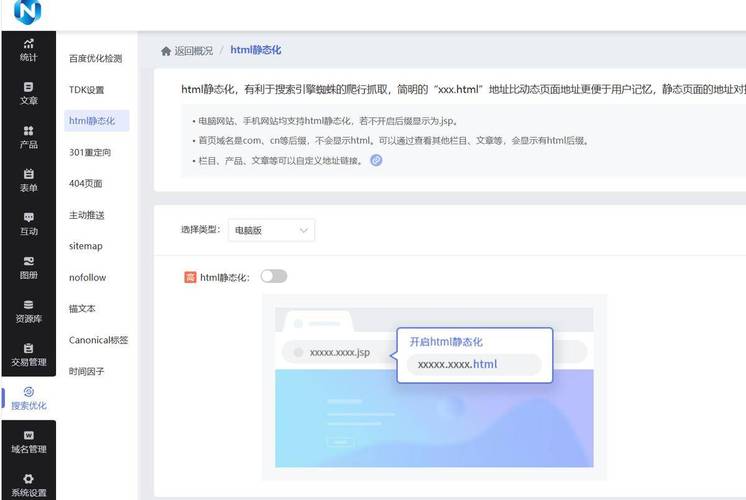Screen dimensions: 746x500
Task: Click the blue link icon after 自定义地址链接
Action: point(376,160)
